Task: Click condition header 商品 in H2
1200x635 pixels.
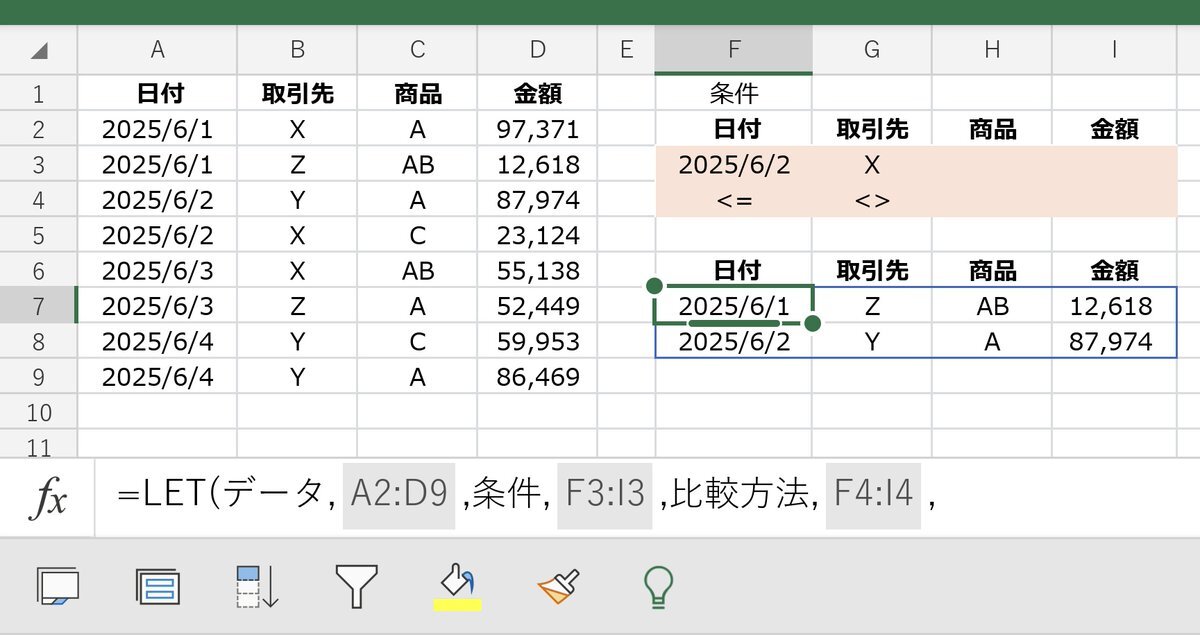Action: (x=992, y=129)
